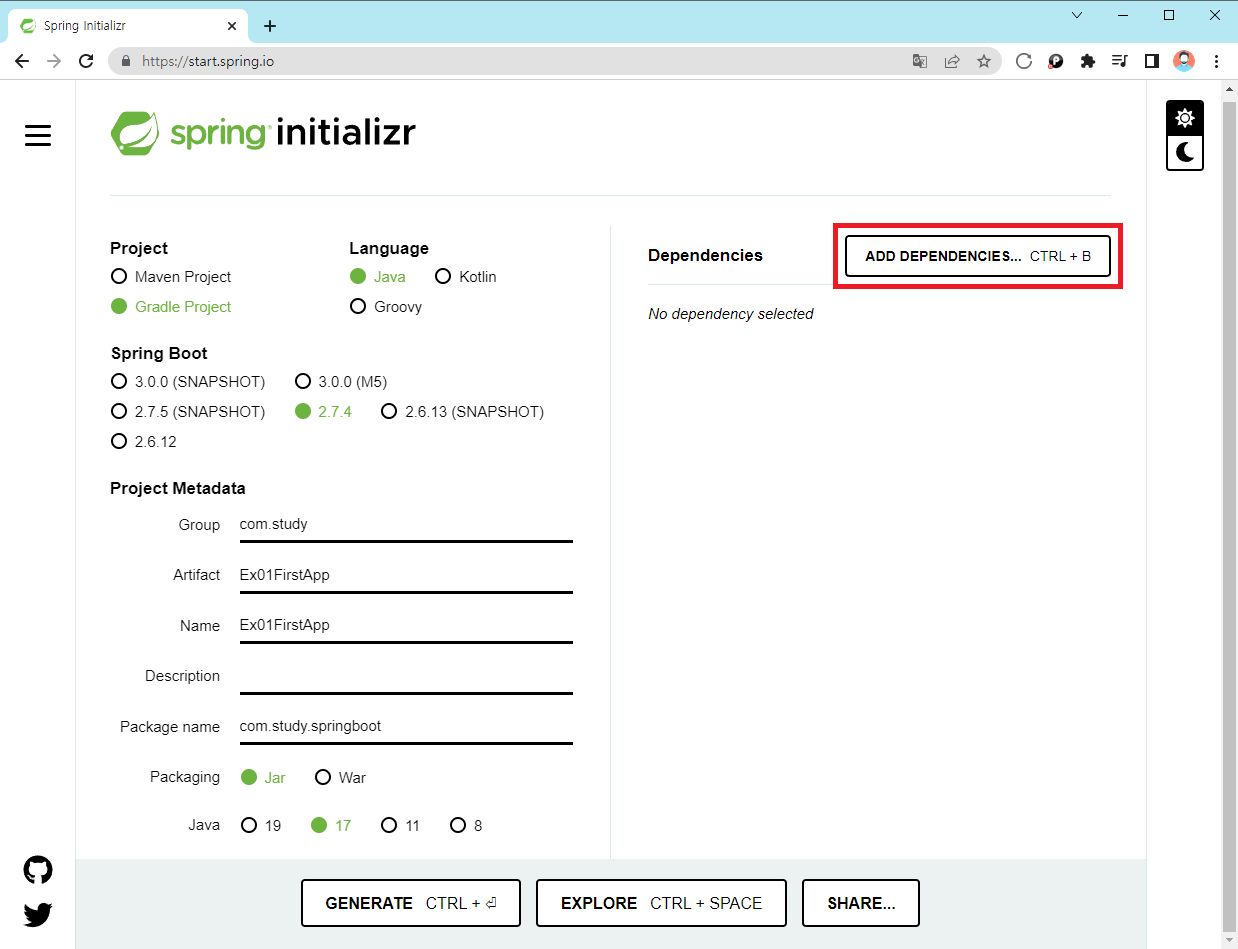Open browser extensions puzzle icon
Image resolution: width=1238 pixels, height=949 pixels.
(1088, 61)
